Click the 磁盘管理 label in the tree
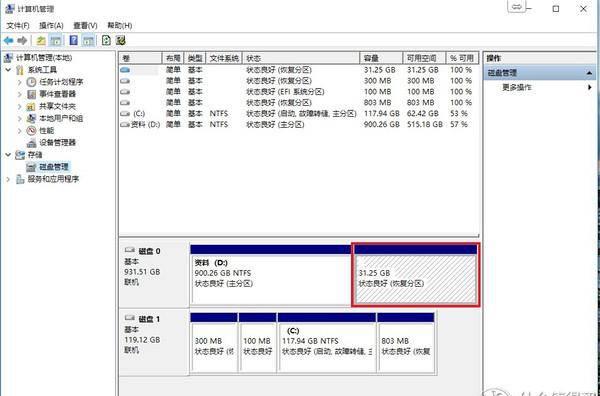The height and width of the screenshot is (396, 600). coord(54,167)
